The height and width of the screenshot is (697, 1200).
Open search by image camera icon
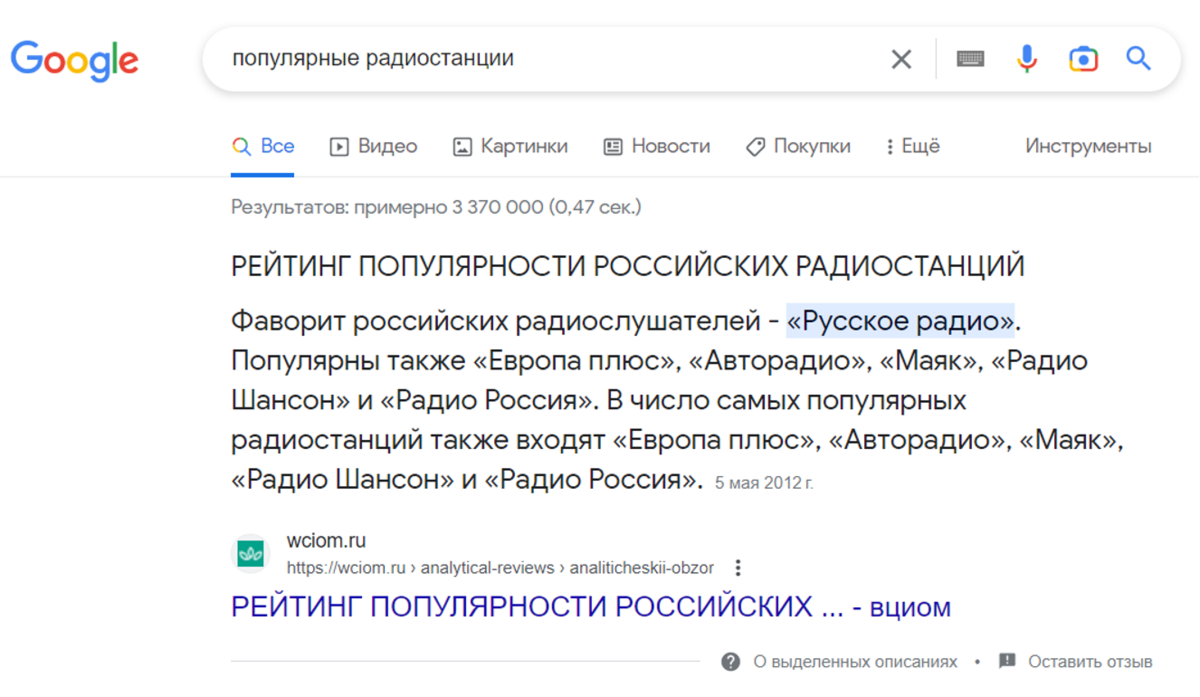pos(1083,59)
